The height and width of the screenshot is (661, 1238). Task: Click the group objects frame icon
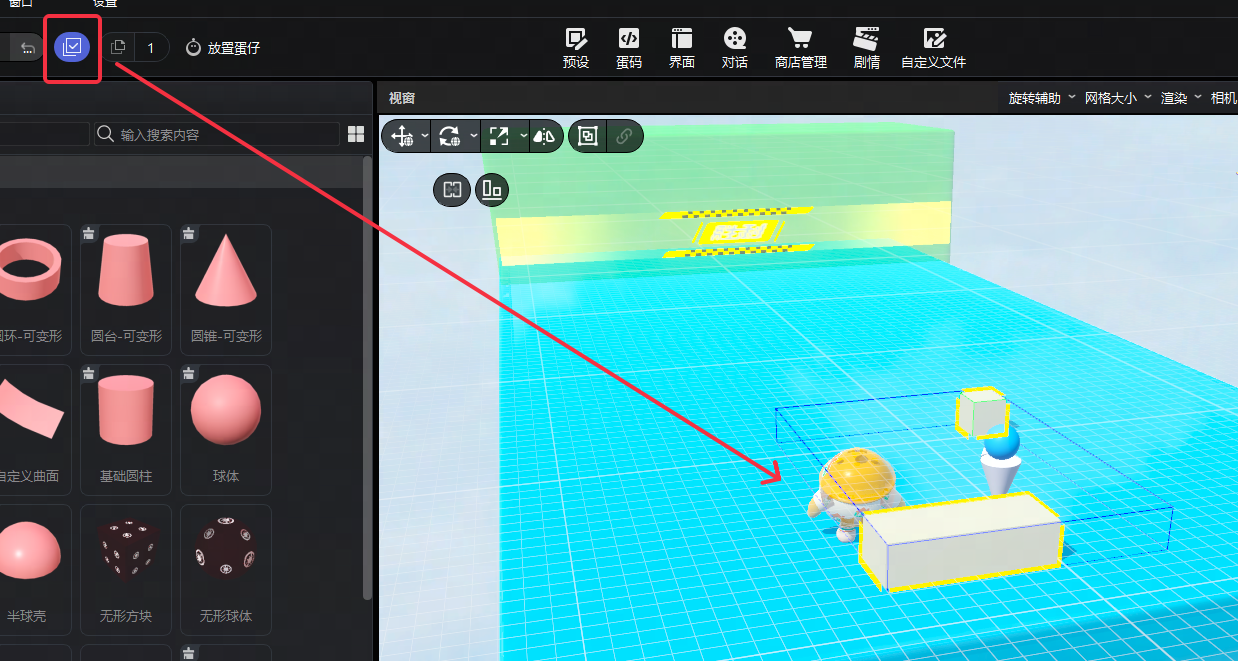[x=588, y=136]
